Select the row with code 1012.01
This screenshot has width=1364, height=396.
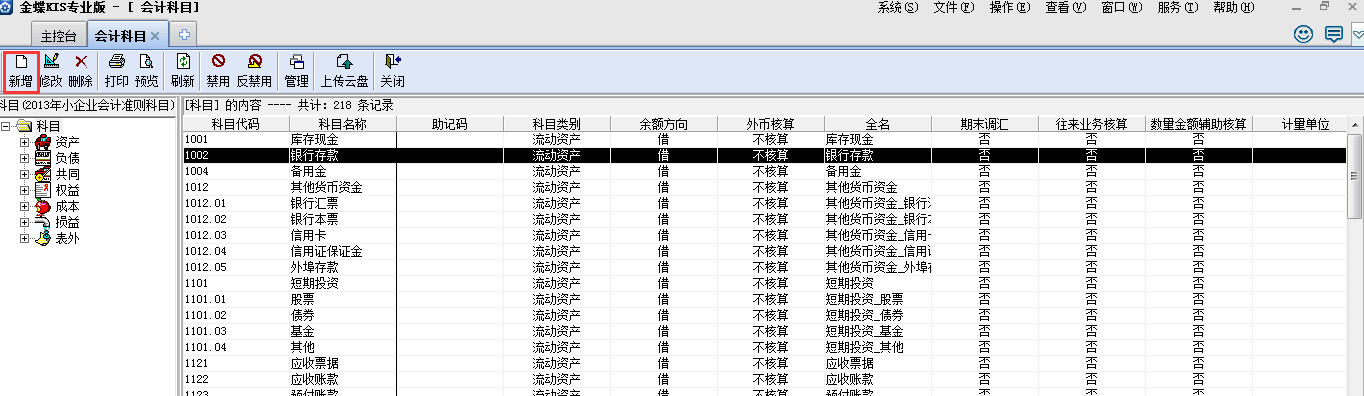point(765,203)
